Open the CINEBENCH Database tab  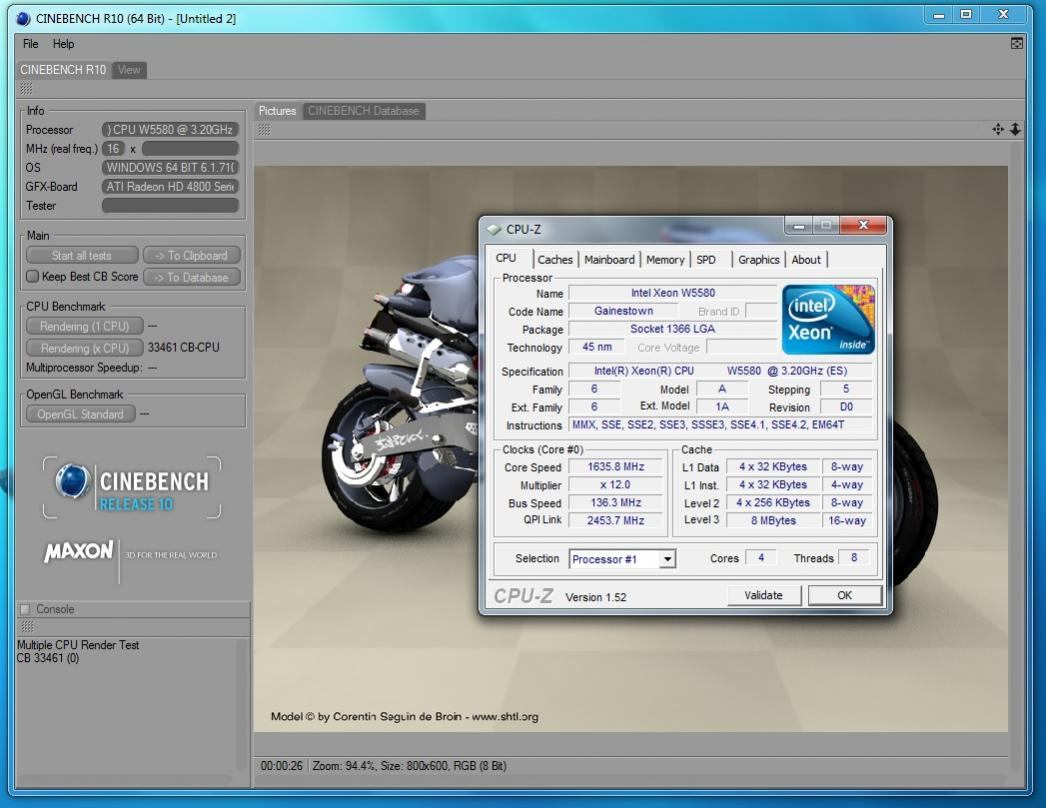pos(363,111)
